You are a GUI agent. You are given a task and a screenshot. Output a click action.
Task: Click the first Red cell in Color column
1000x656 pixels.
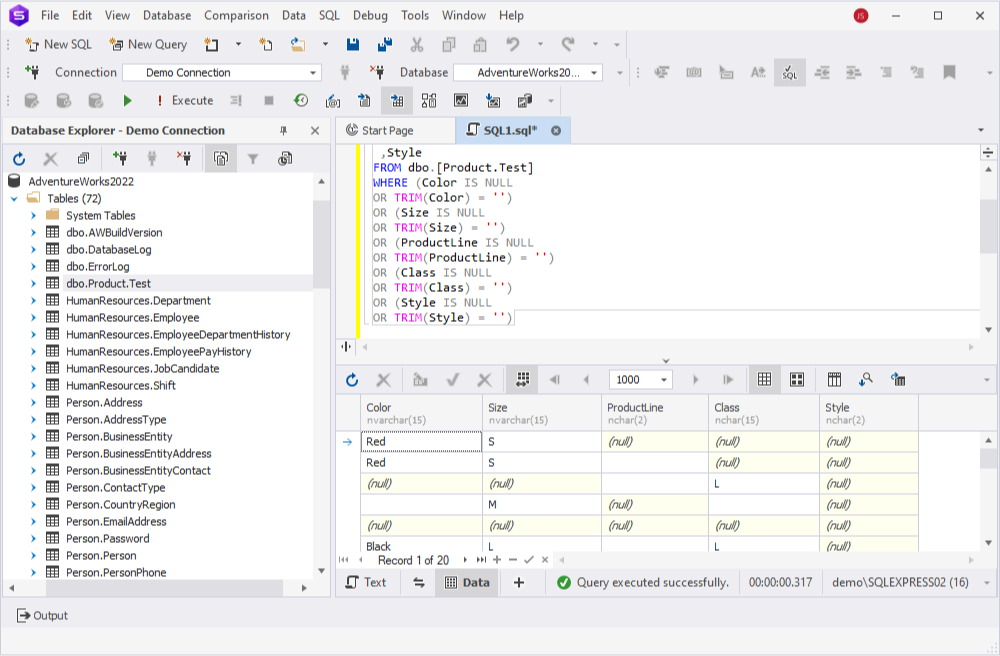tap(422, 441)
